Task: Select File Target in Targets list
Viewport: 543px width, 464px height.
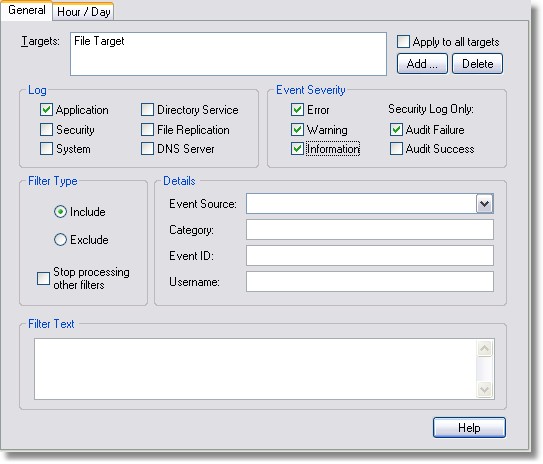Action: 99,41
